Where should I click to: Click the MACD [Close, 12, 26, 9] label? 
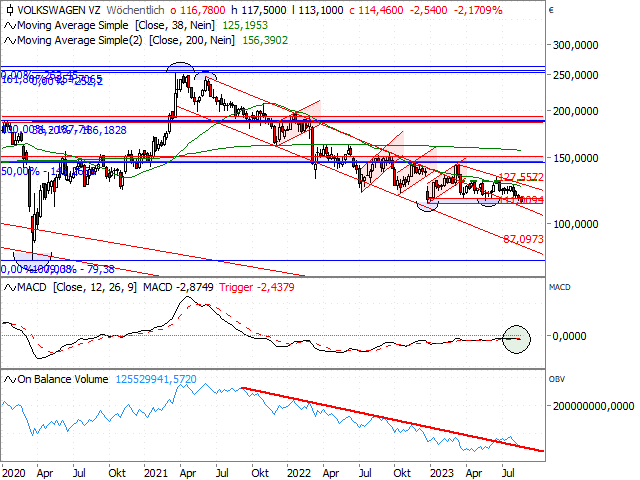[77, 287]
